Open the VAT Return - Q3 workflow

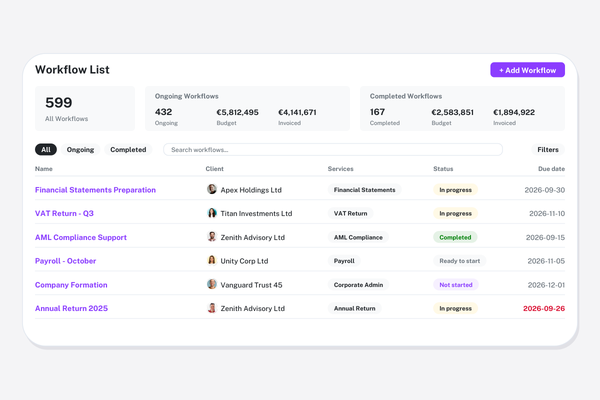[x=64, y=214]
